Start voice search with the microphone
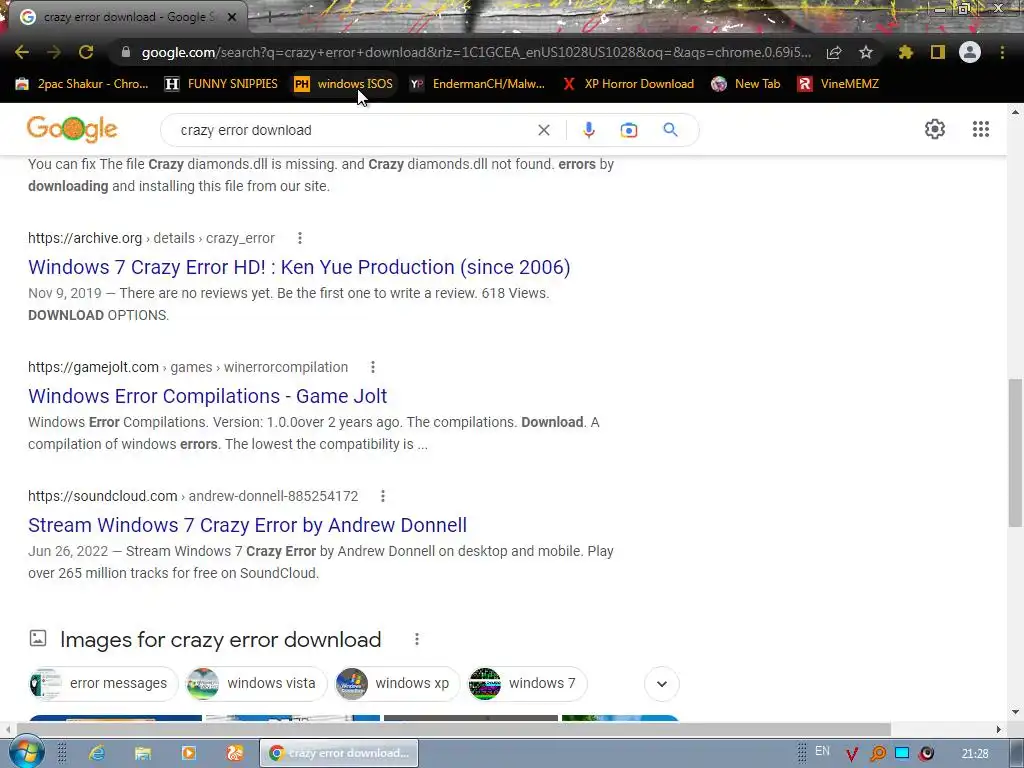 pos(588,130)
